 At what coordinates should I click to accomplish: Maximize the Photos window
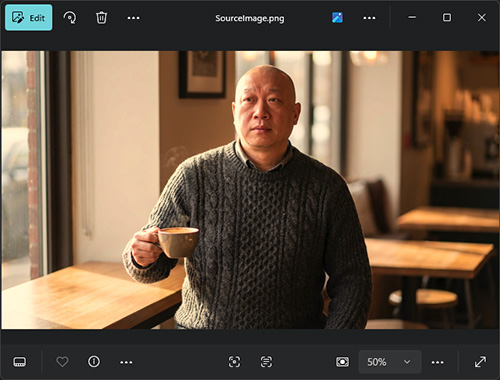pyautogui.click(x=447, y=17)
